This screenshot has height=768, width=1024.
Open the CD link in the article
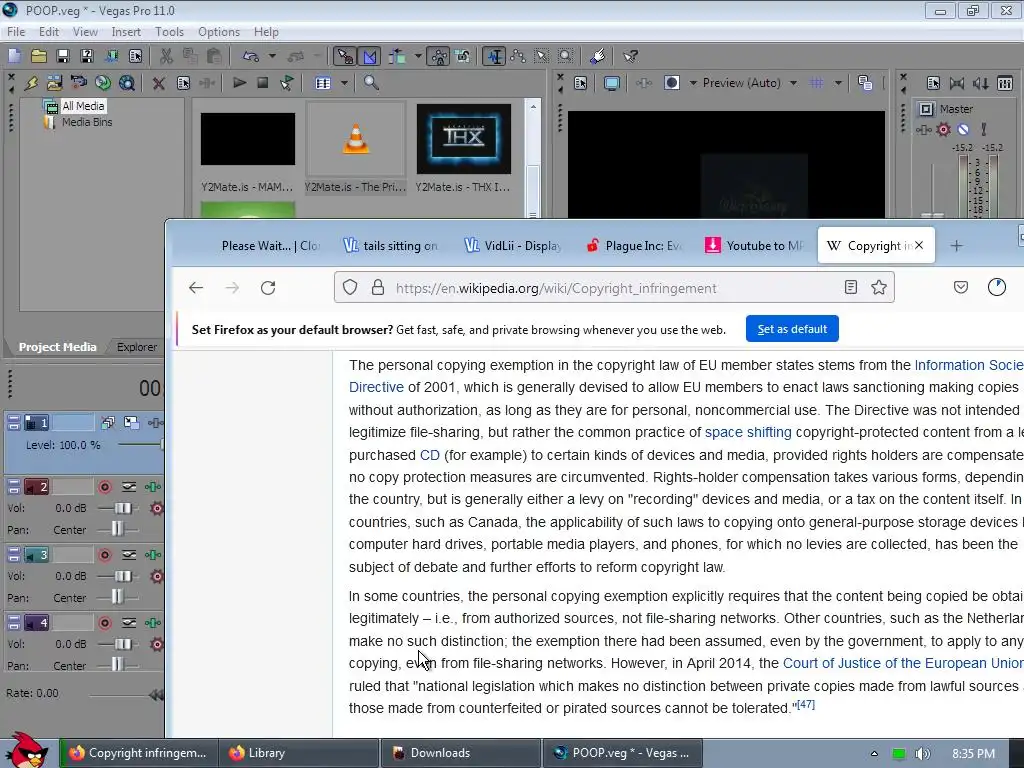pos(430,455)
